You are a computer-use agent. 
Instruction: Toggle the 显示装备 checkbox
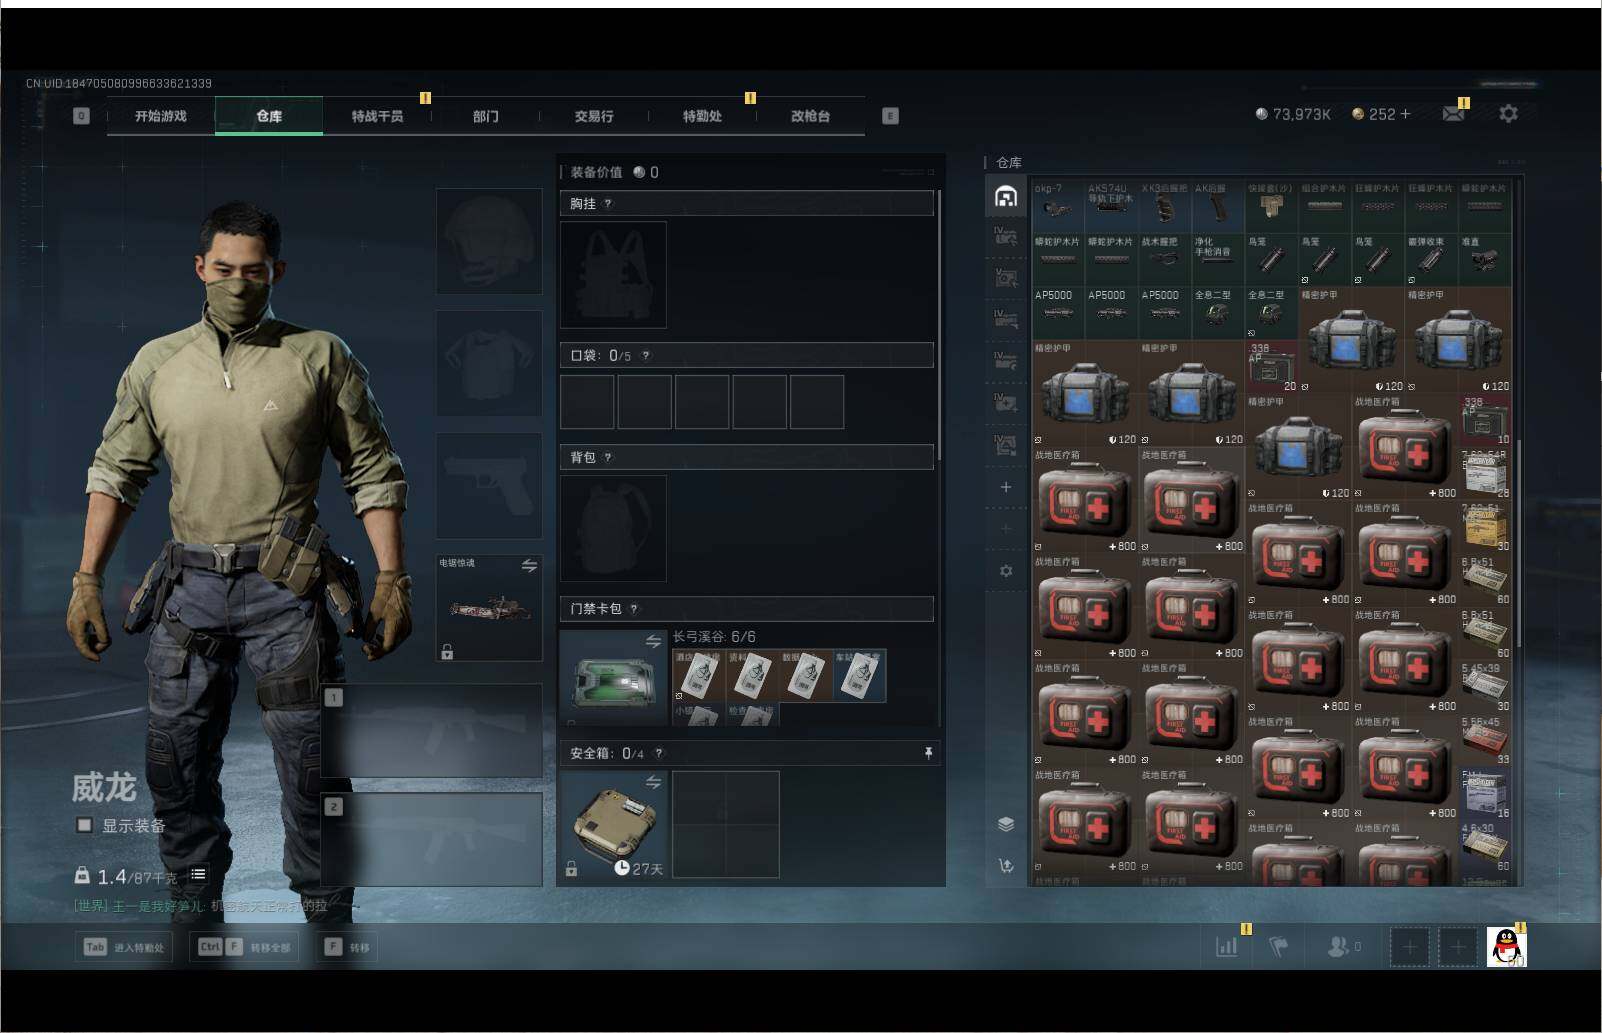coord(84,825)
